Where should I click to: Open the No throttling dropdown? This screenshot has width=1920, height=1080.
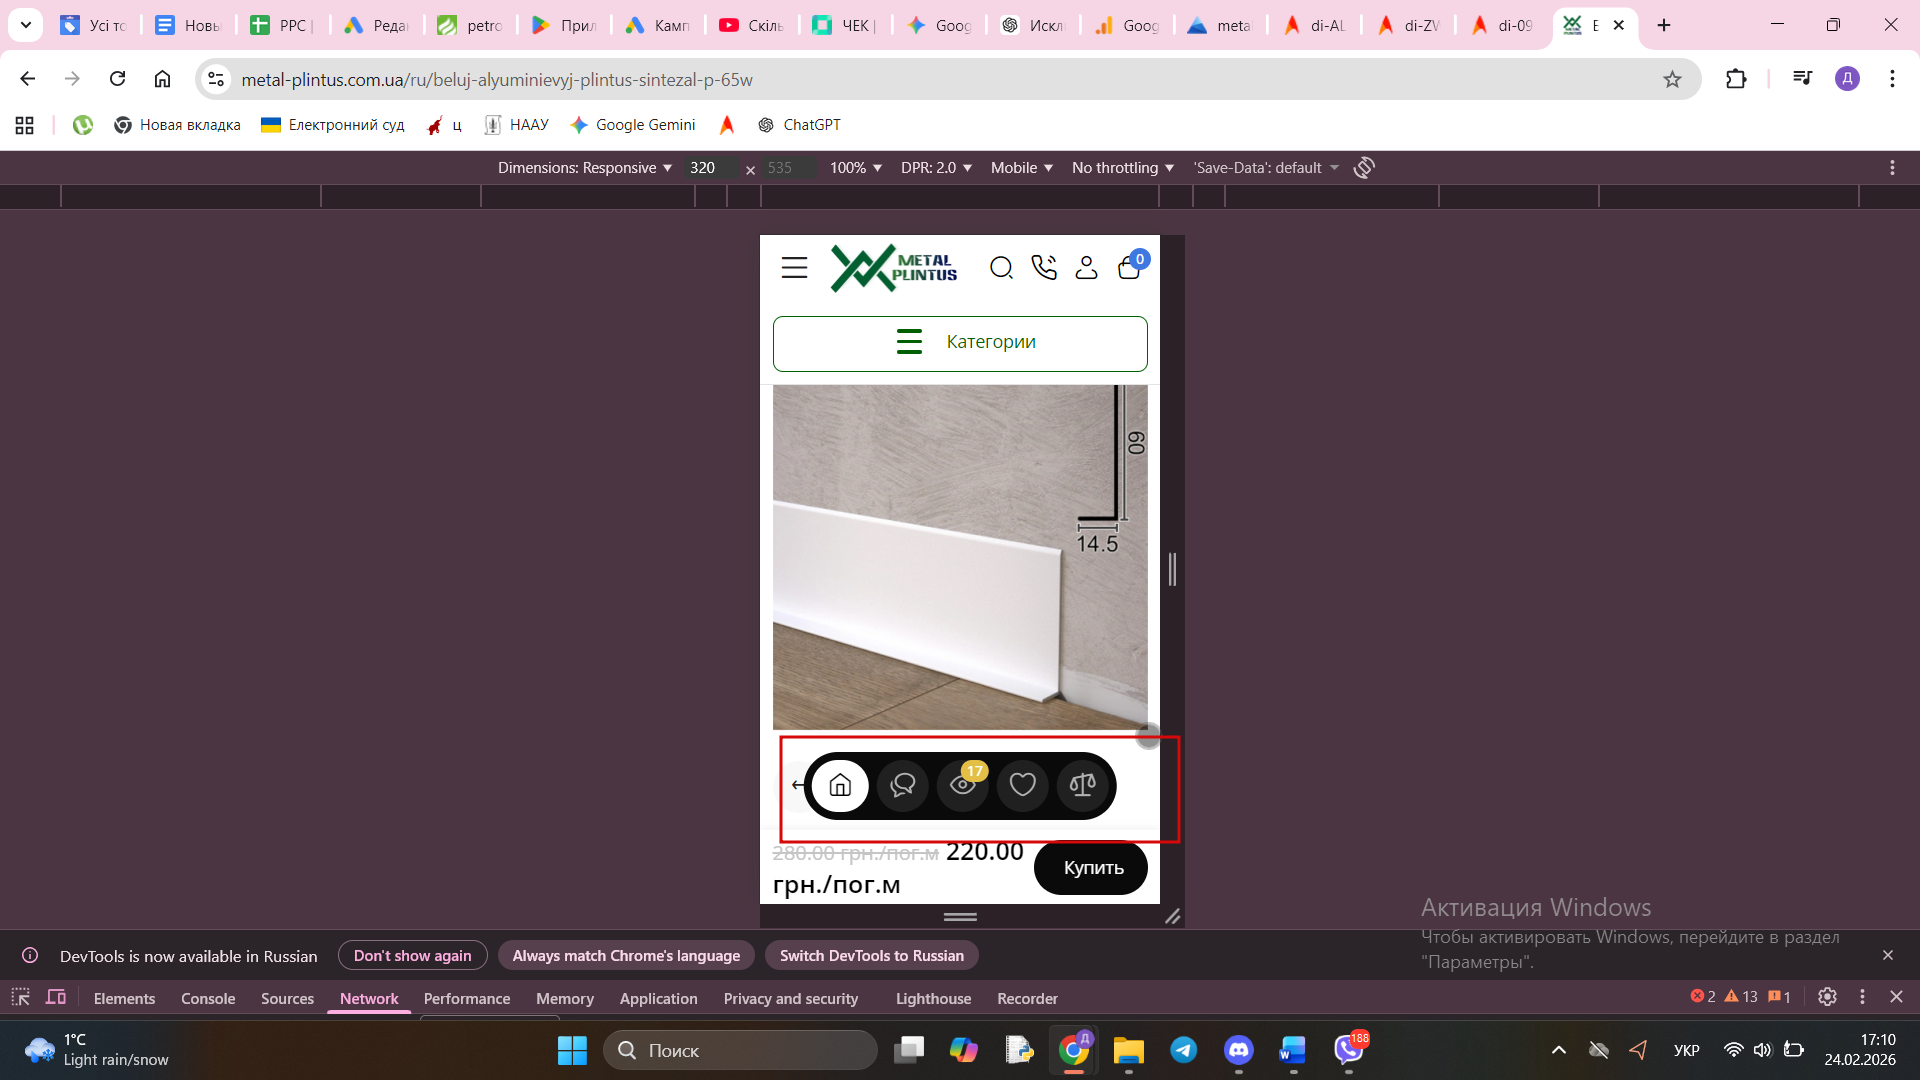[1122, 168]
